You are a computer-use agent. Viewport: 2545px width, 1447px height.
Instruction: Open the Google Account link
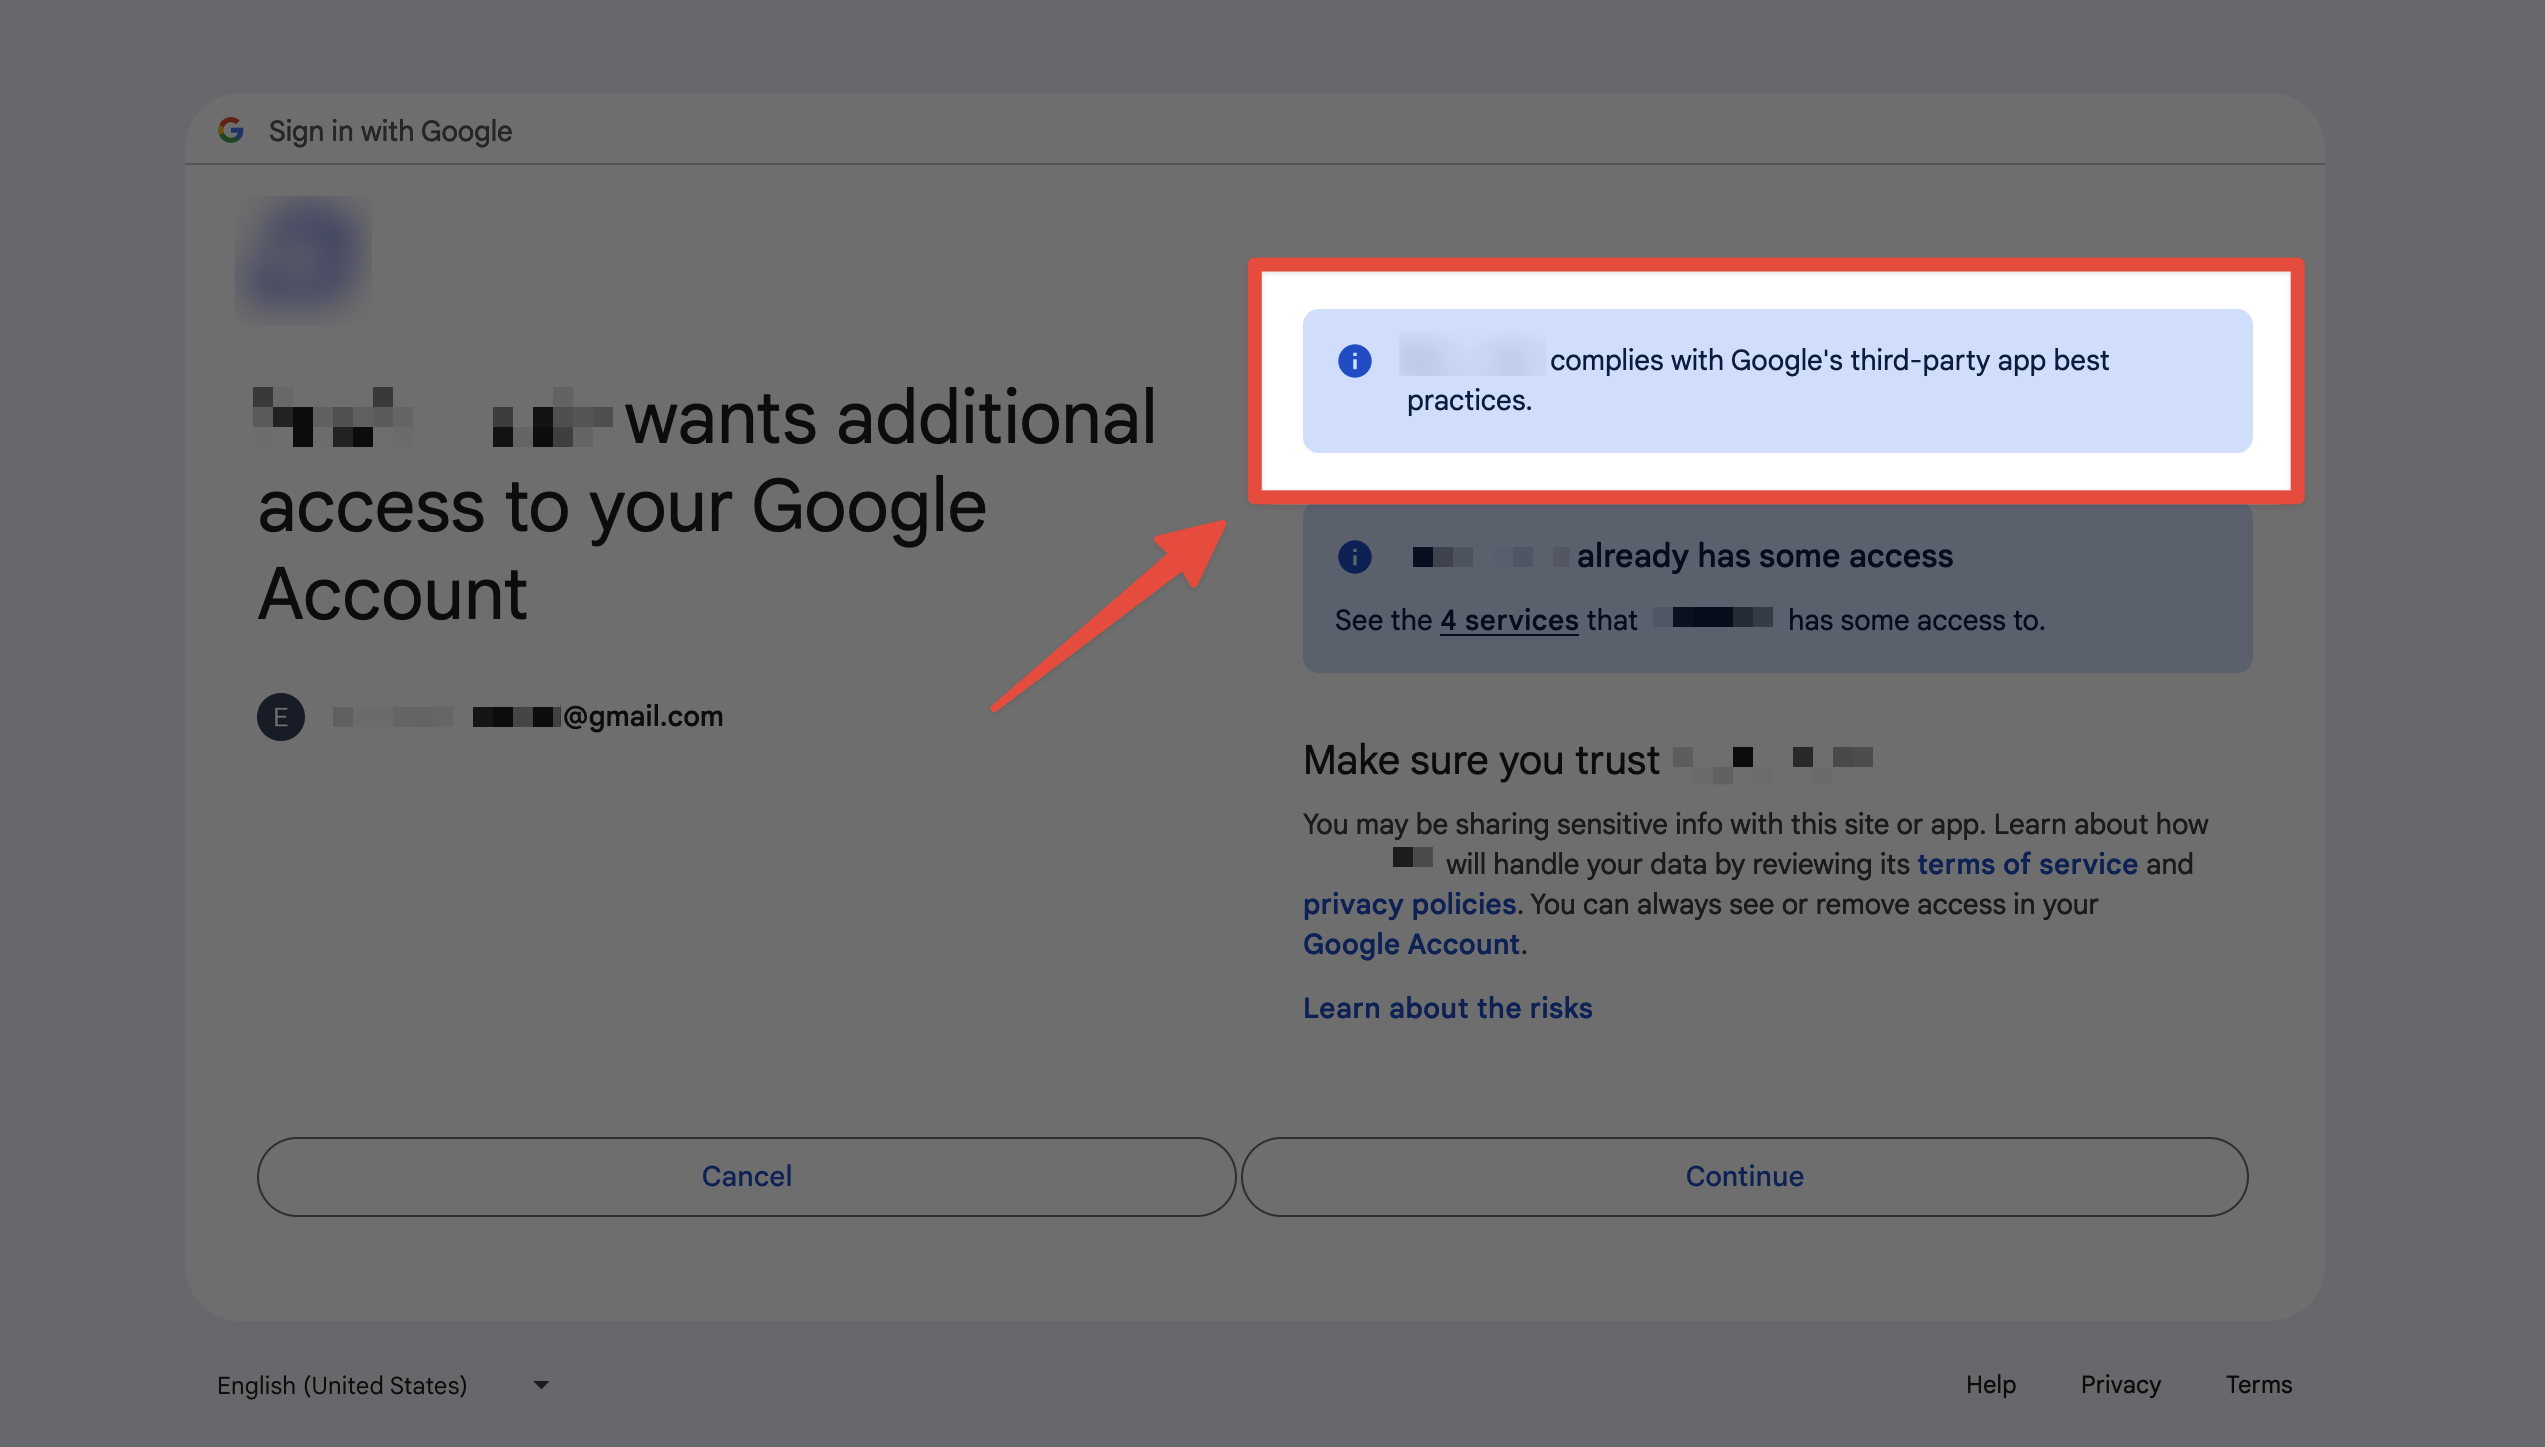coord(1411,944)
